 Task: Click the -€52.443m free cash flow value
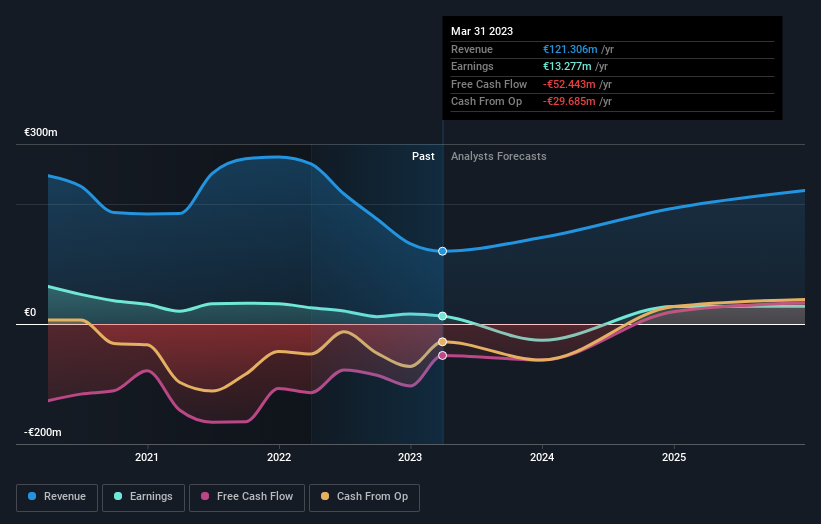569,84
